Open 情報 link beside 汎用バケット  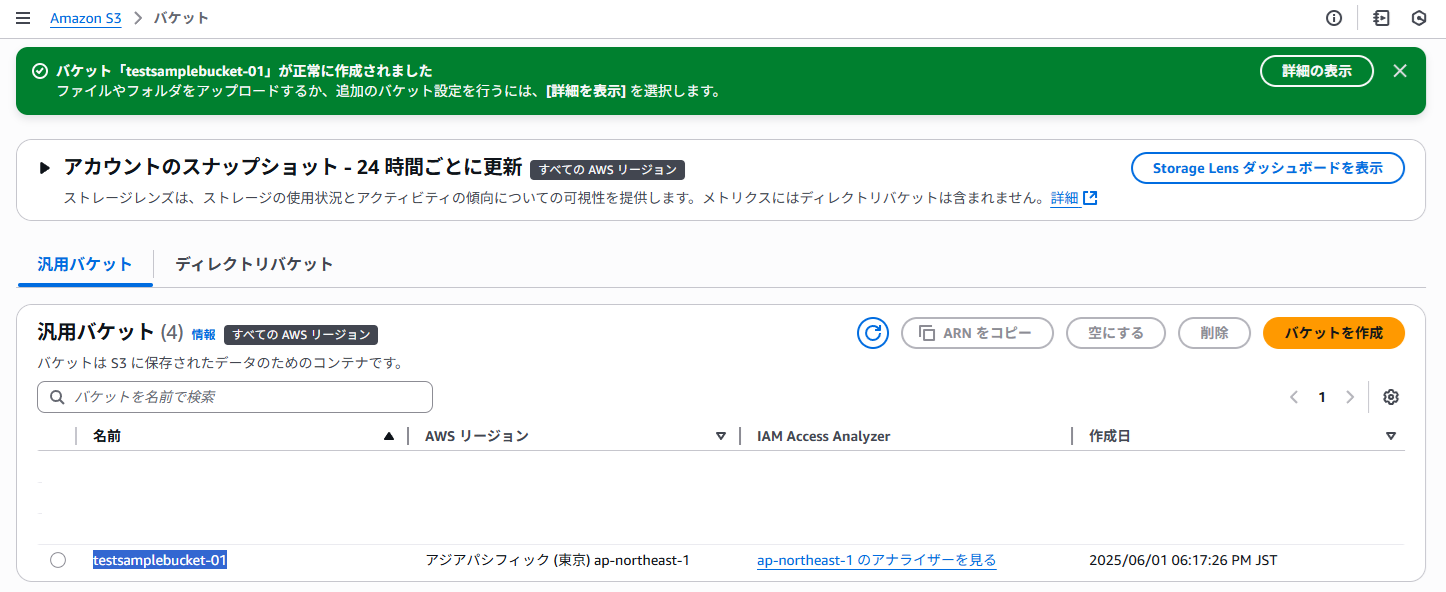(x=203, y=335)
